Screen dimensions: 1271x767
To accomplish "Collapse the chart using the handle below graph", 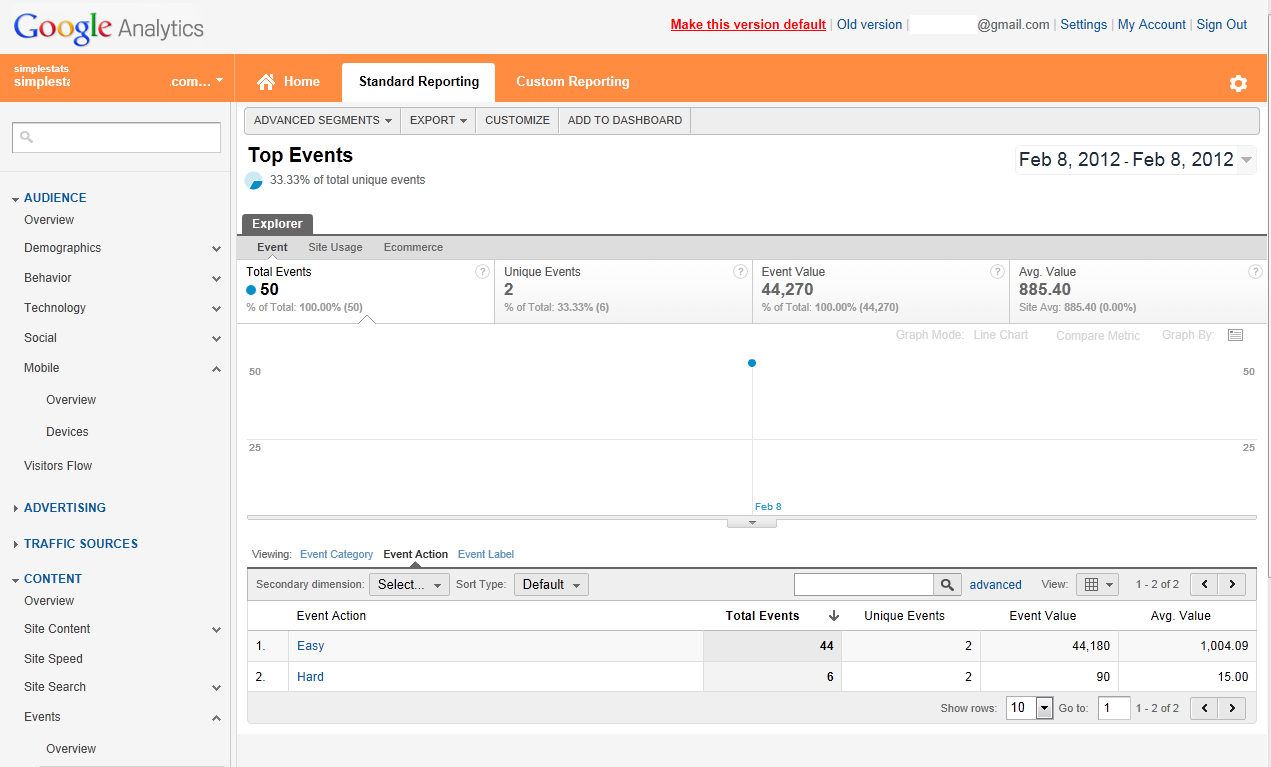I will coord(752,522).
